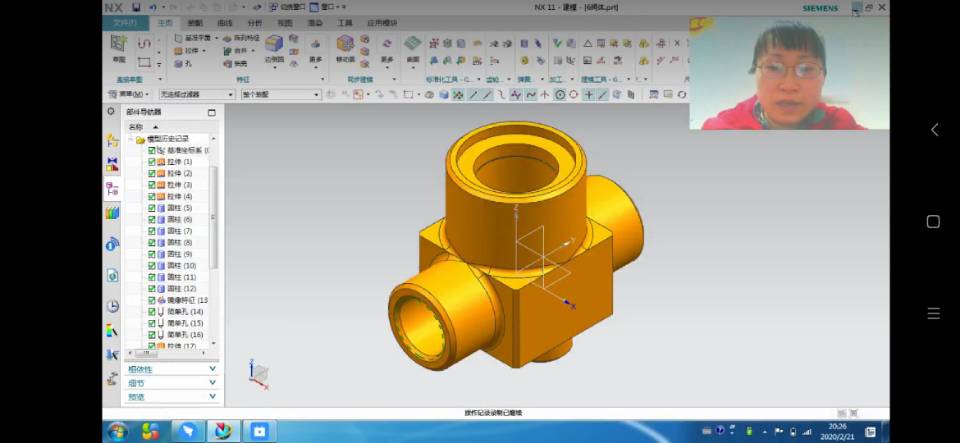Open the Edge Blend (边倒圆) tool
960x443 pixels.
[274, 46]
